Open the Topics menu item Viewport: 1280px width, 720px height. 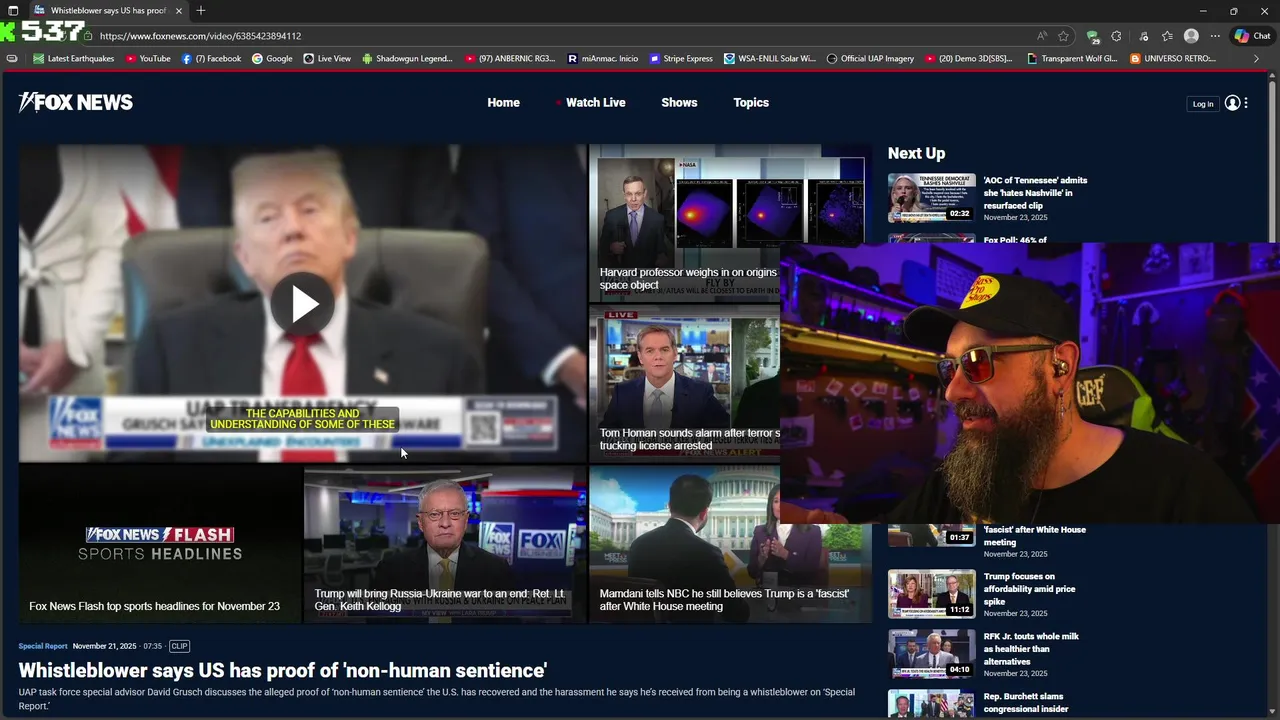point(751,102)
